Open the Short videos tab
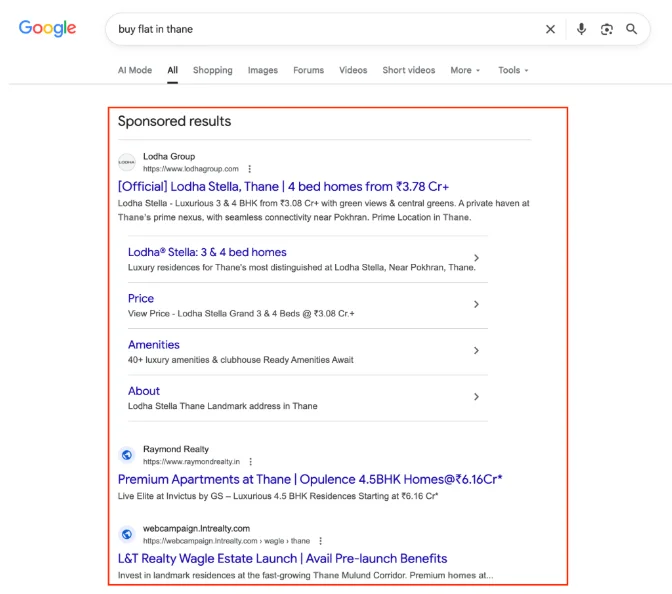 point(408,70)
